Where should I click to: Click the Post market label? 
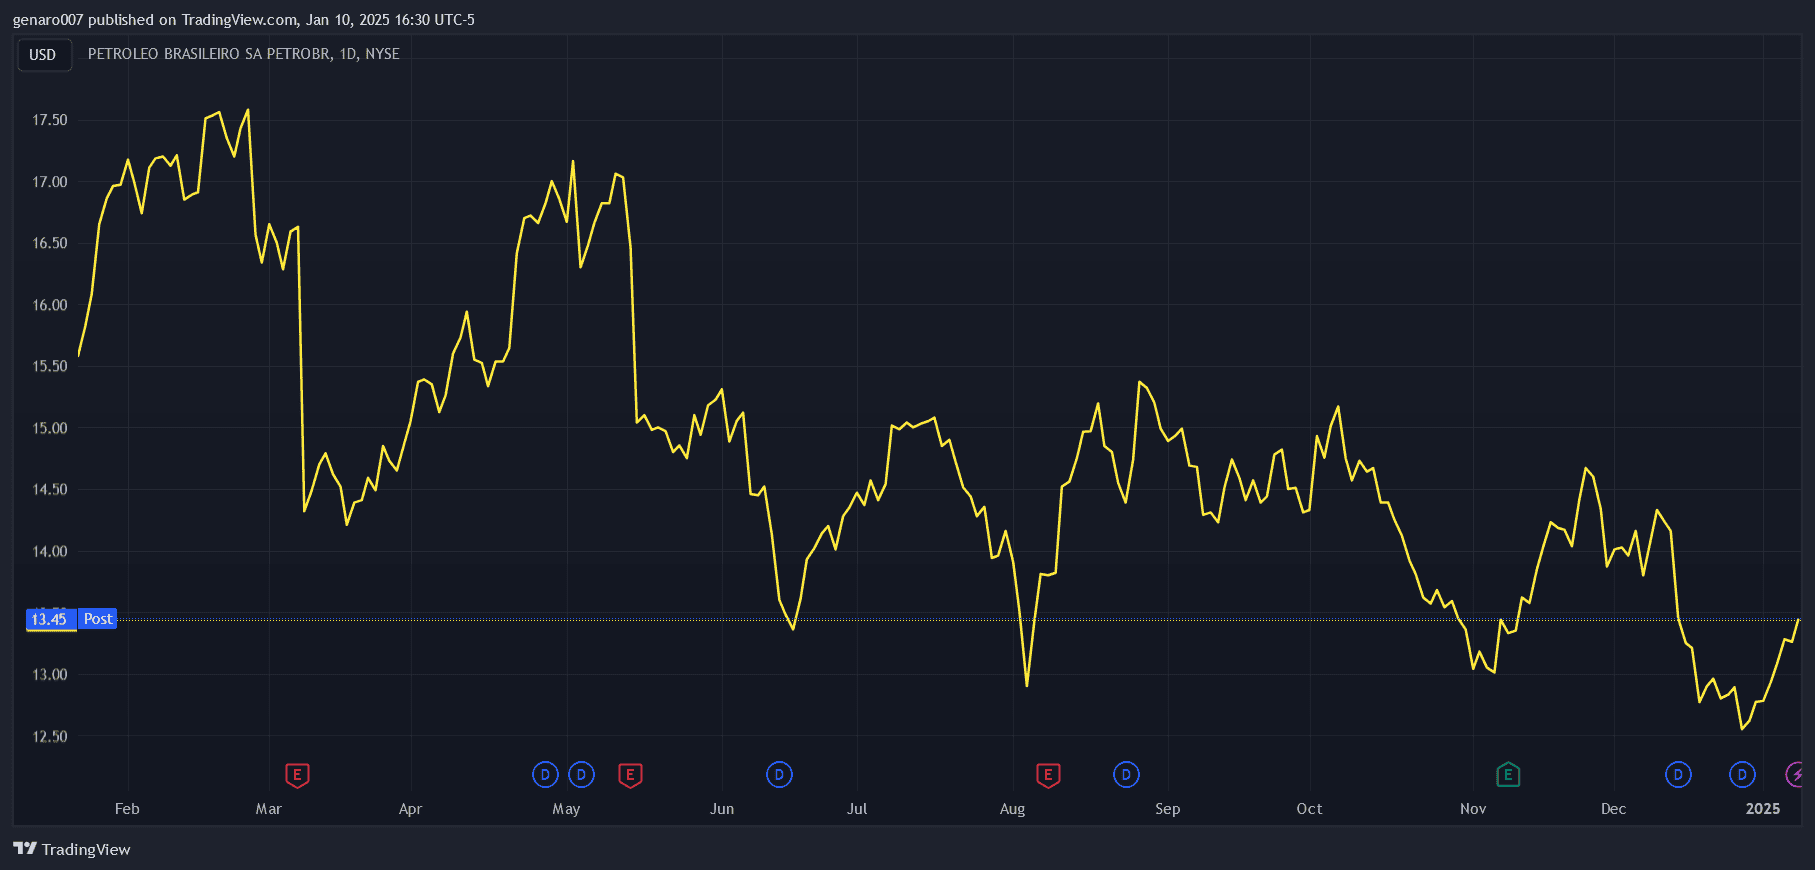pos(98,619)
